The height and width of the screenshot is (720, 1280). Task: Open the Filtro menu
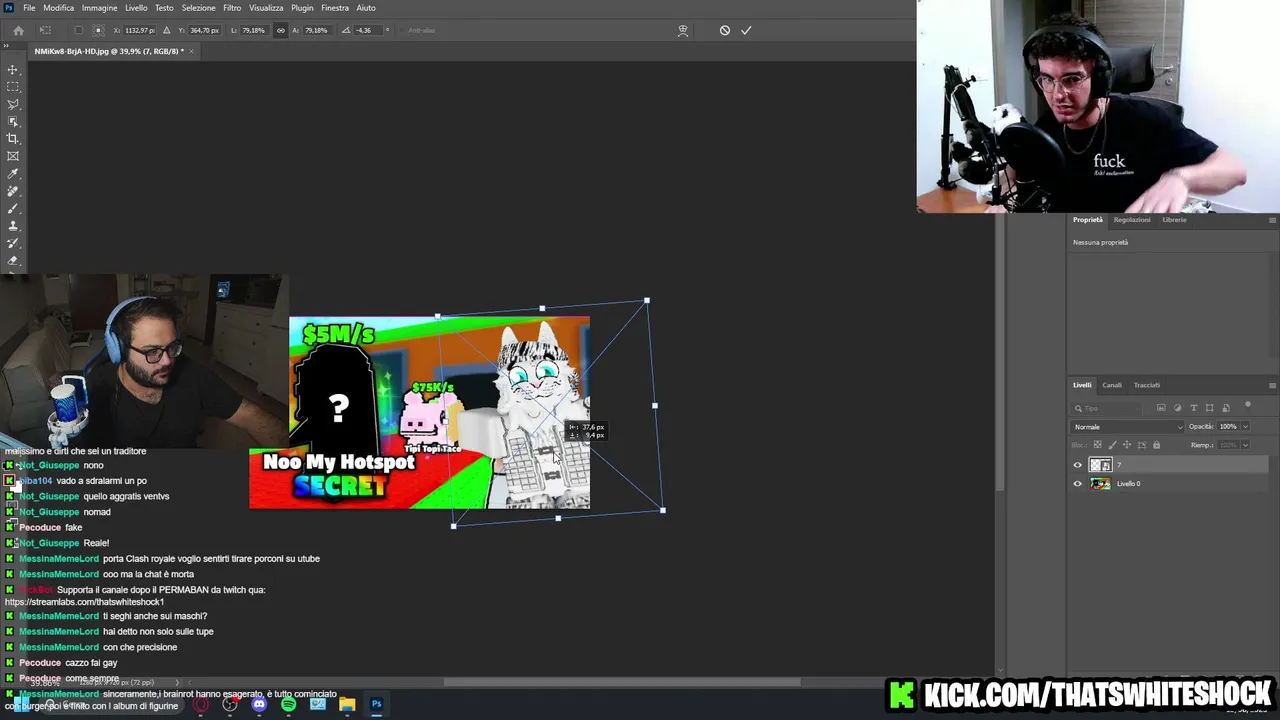232,8
